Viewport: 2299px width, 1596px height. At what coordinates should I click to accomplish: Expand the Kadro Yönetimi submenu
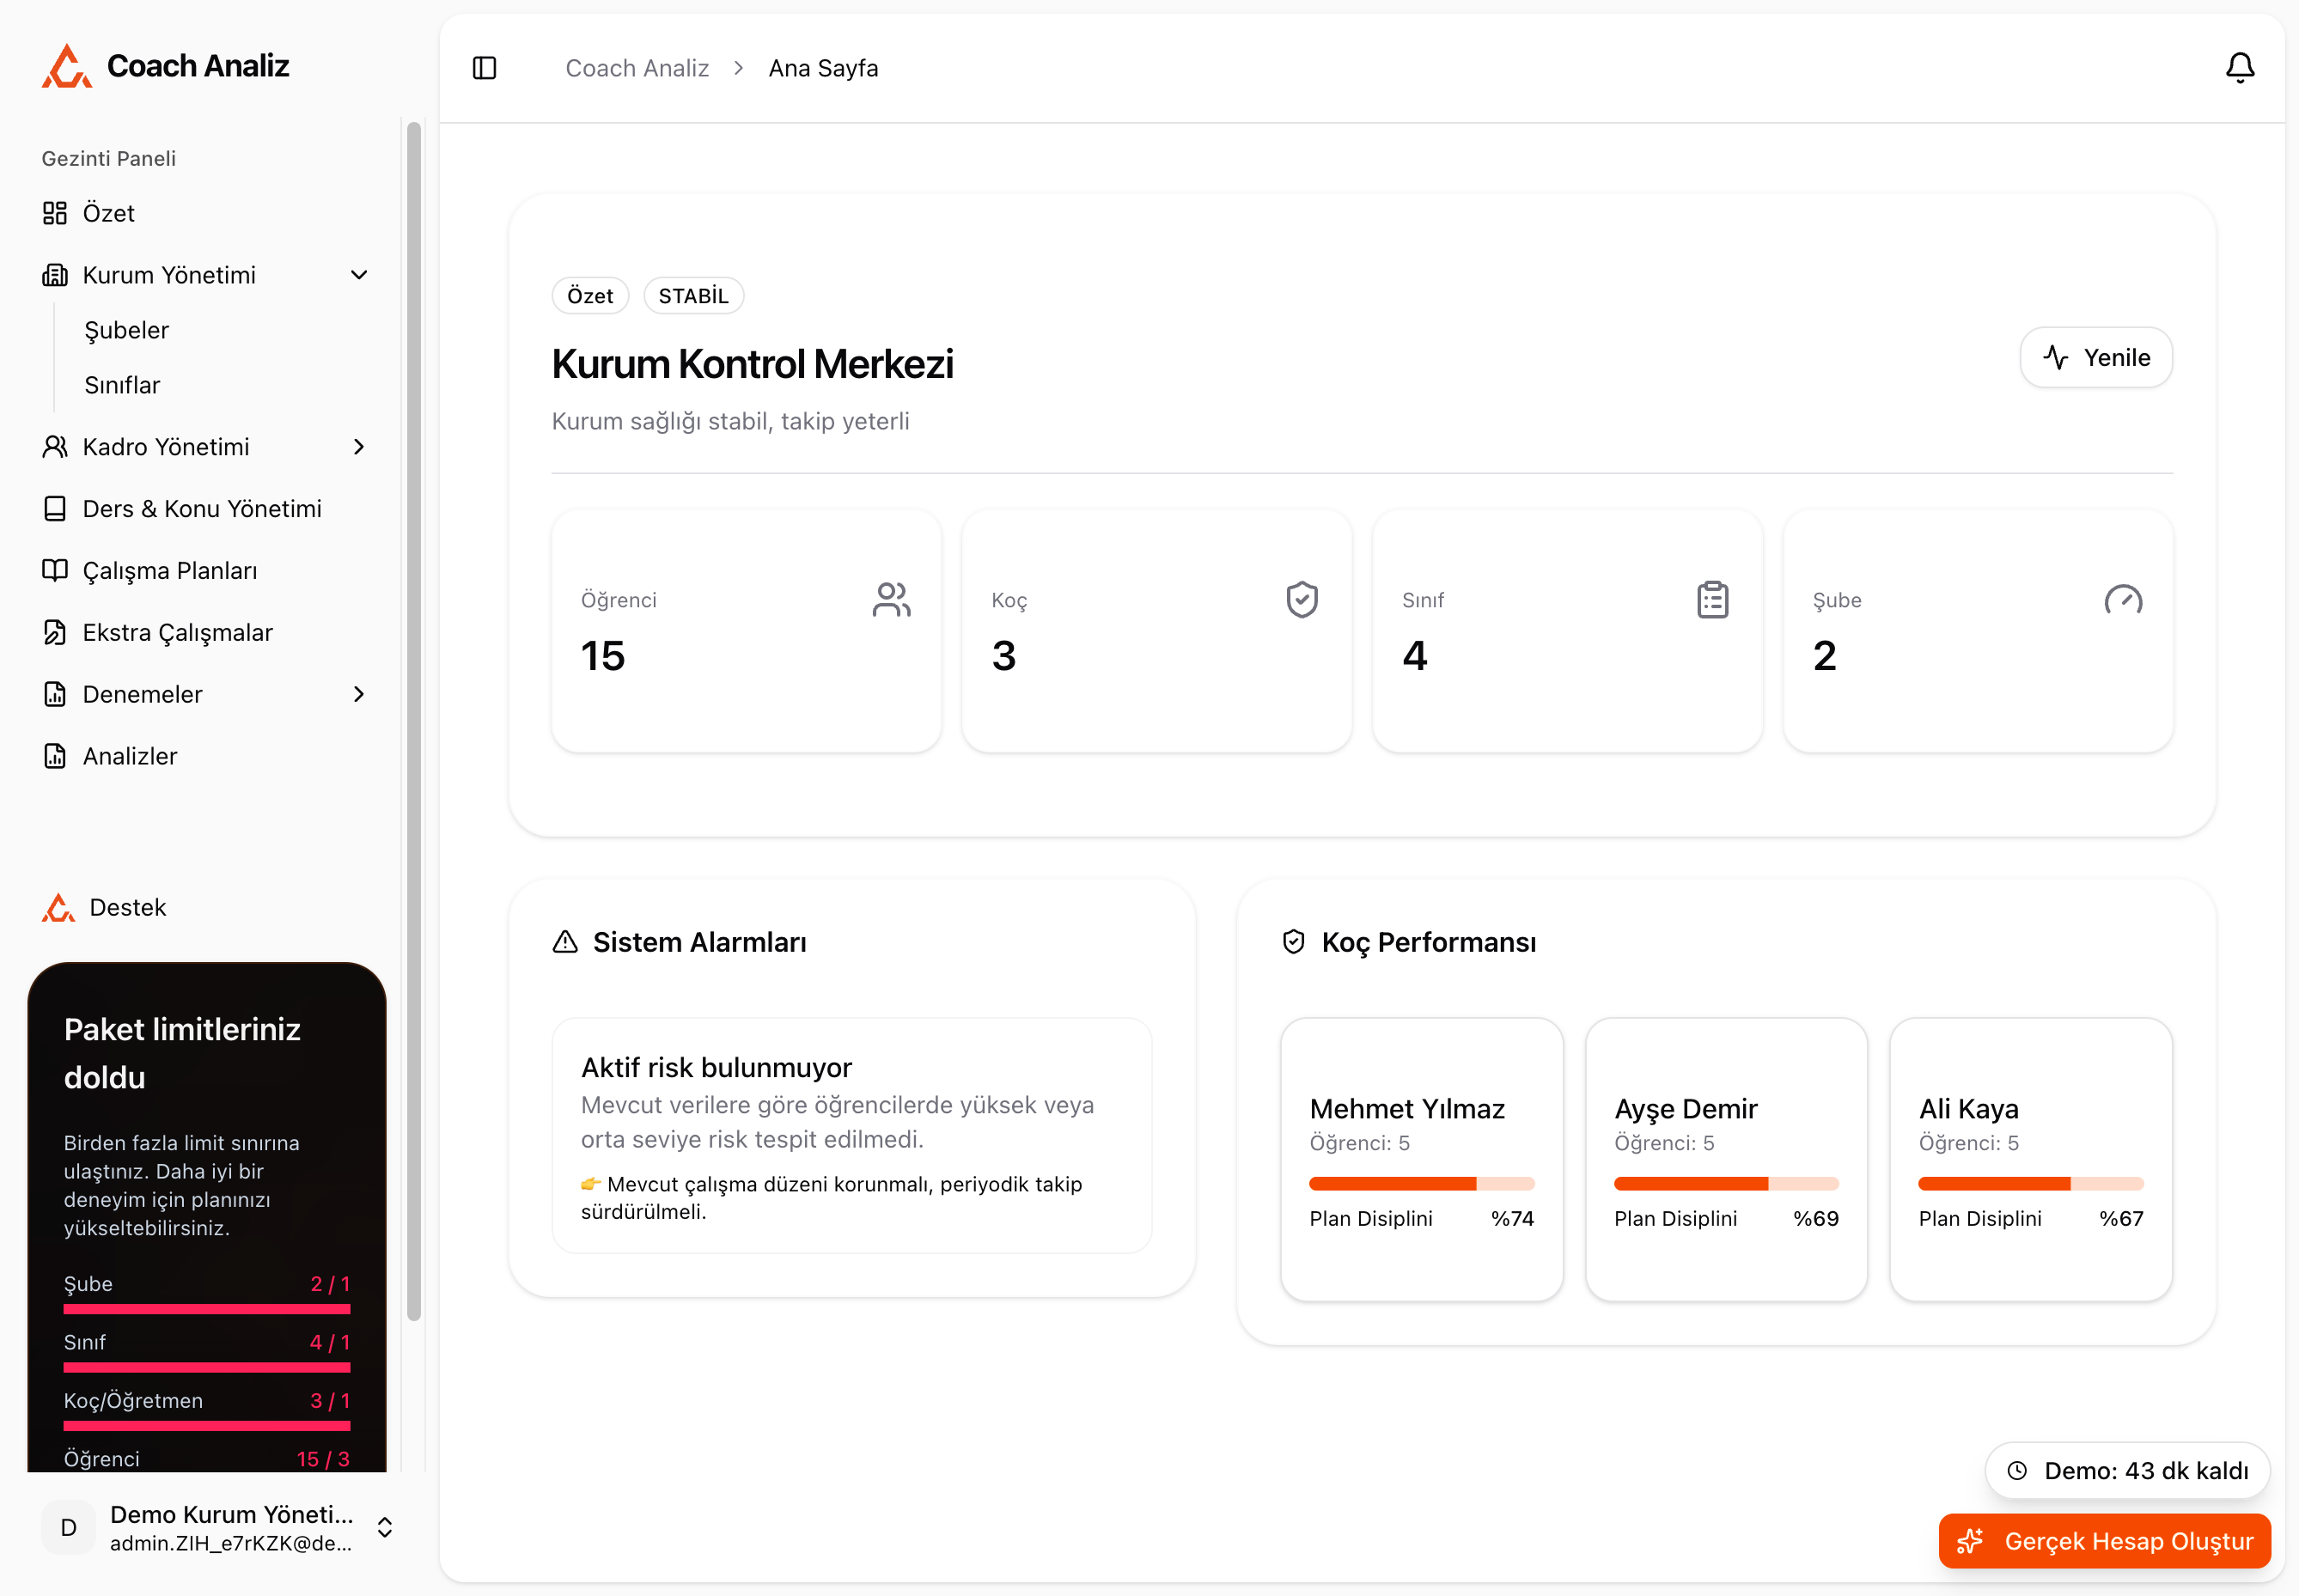click(359, 447)
